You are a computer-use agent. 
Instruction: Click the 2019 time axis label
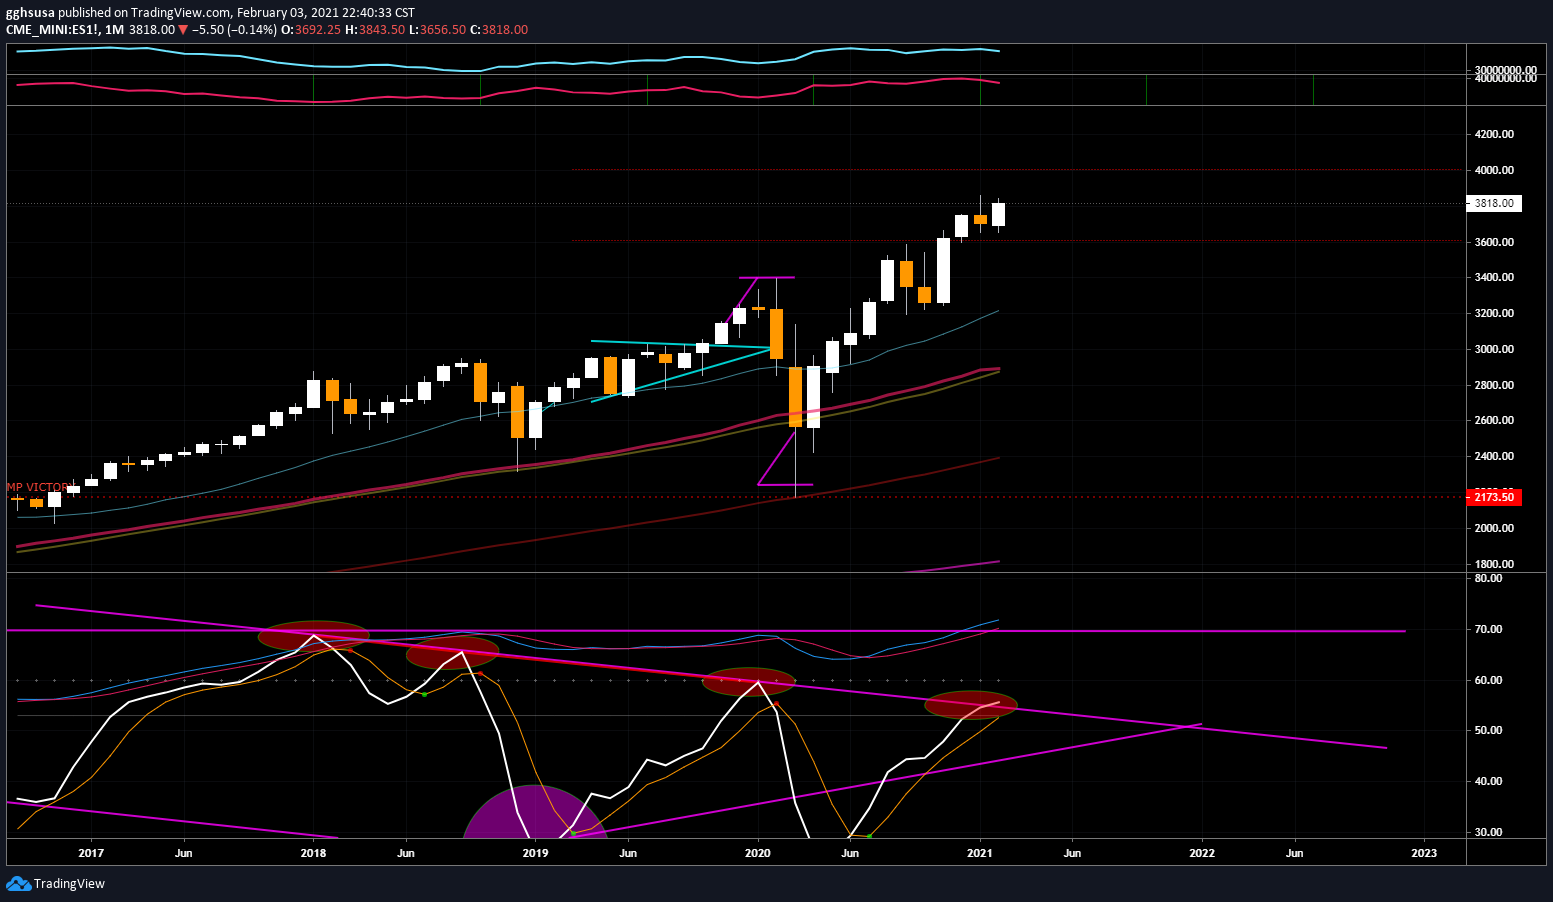click(535, 853)
